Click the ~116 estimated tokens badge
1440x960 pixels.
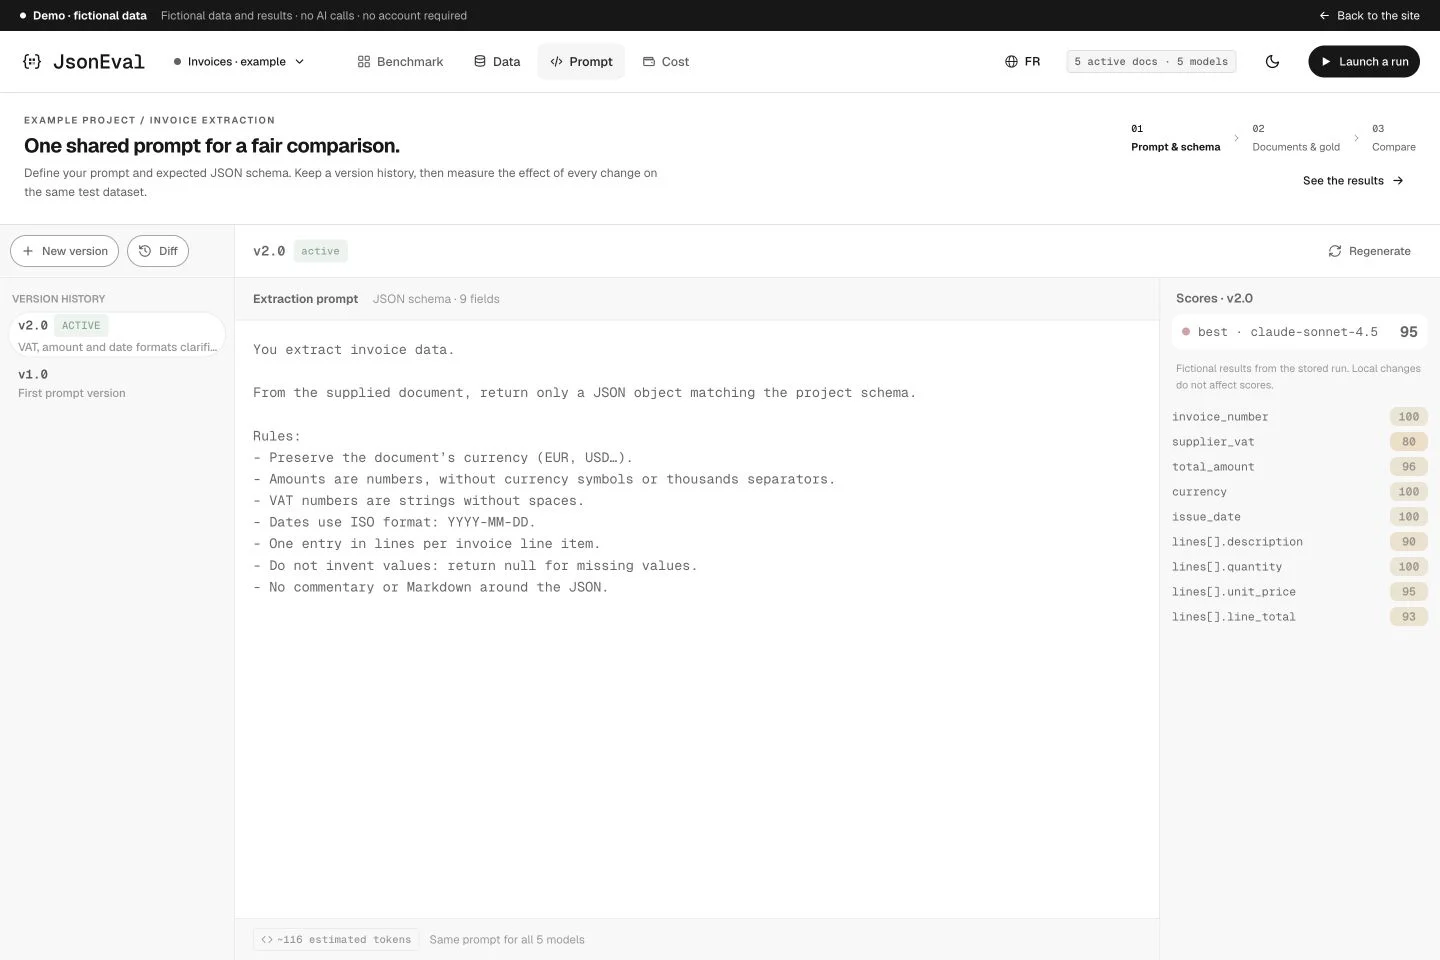(336, 939)
